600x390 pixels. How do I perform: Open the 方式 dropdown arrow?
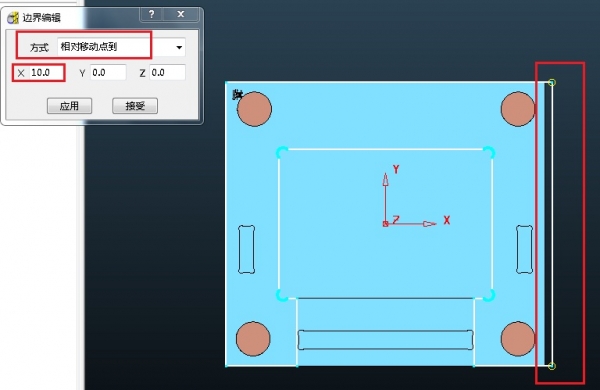coord(179,47)
